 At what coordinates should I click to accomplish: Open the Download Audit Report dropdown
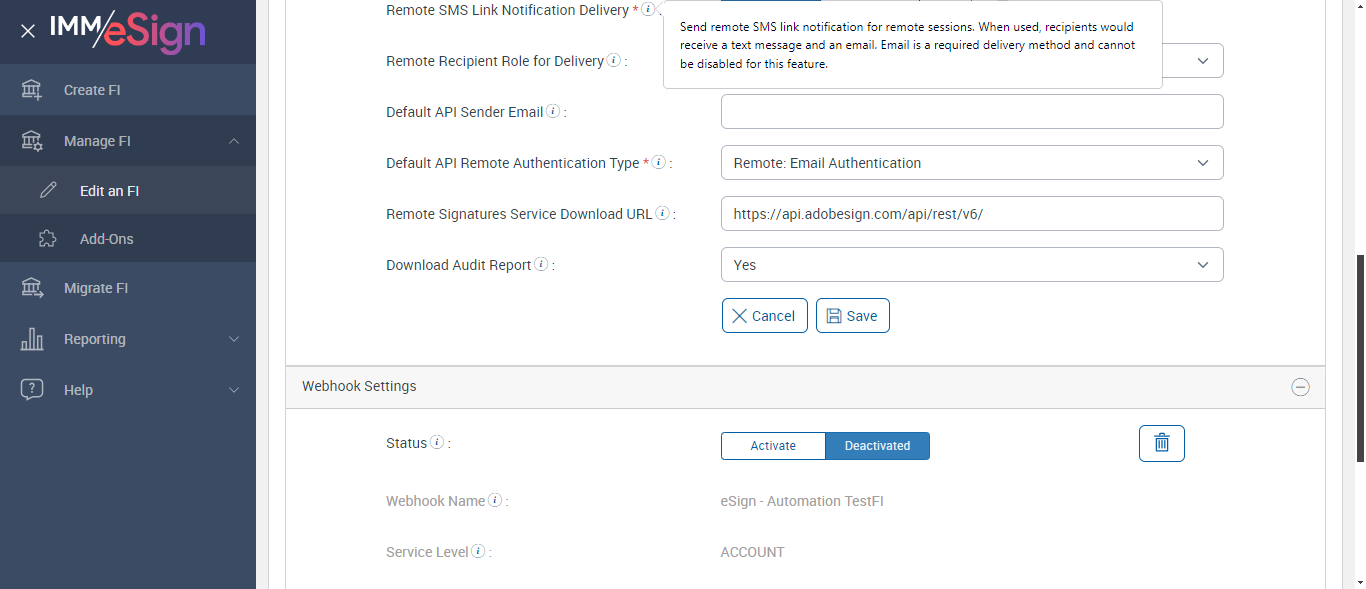click(971, 265)
